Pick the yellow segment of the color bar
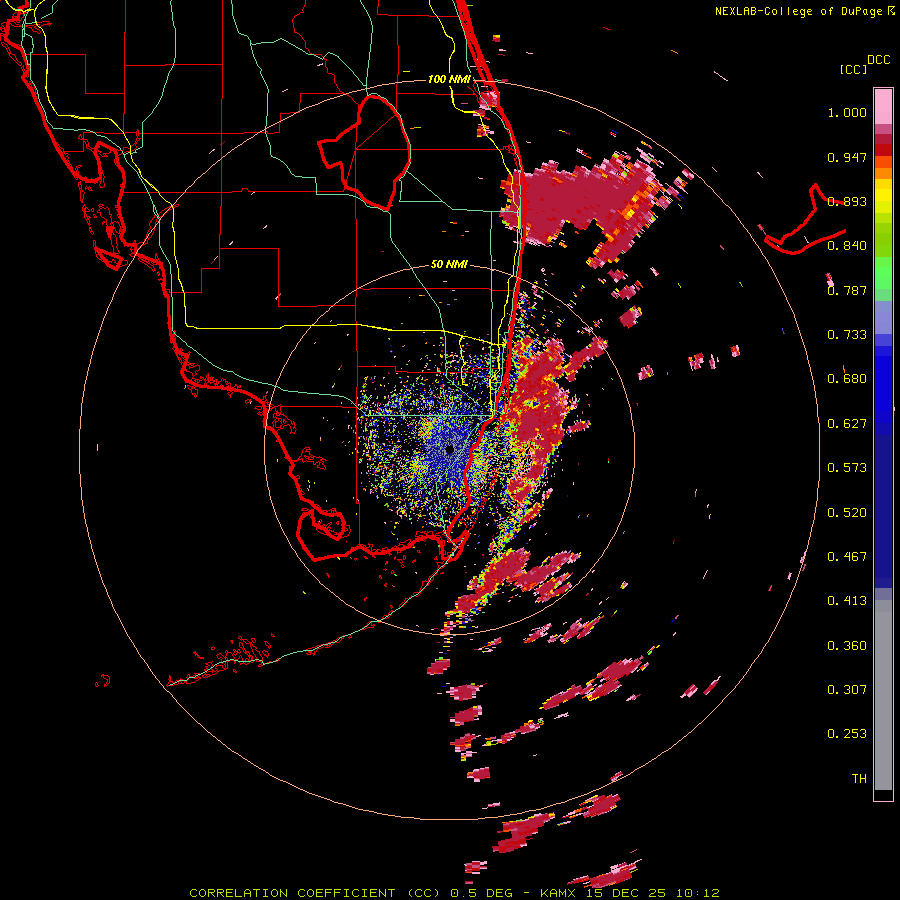 (x=883, y=196)
